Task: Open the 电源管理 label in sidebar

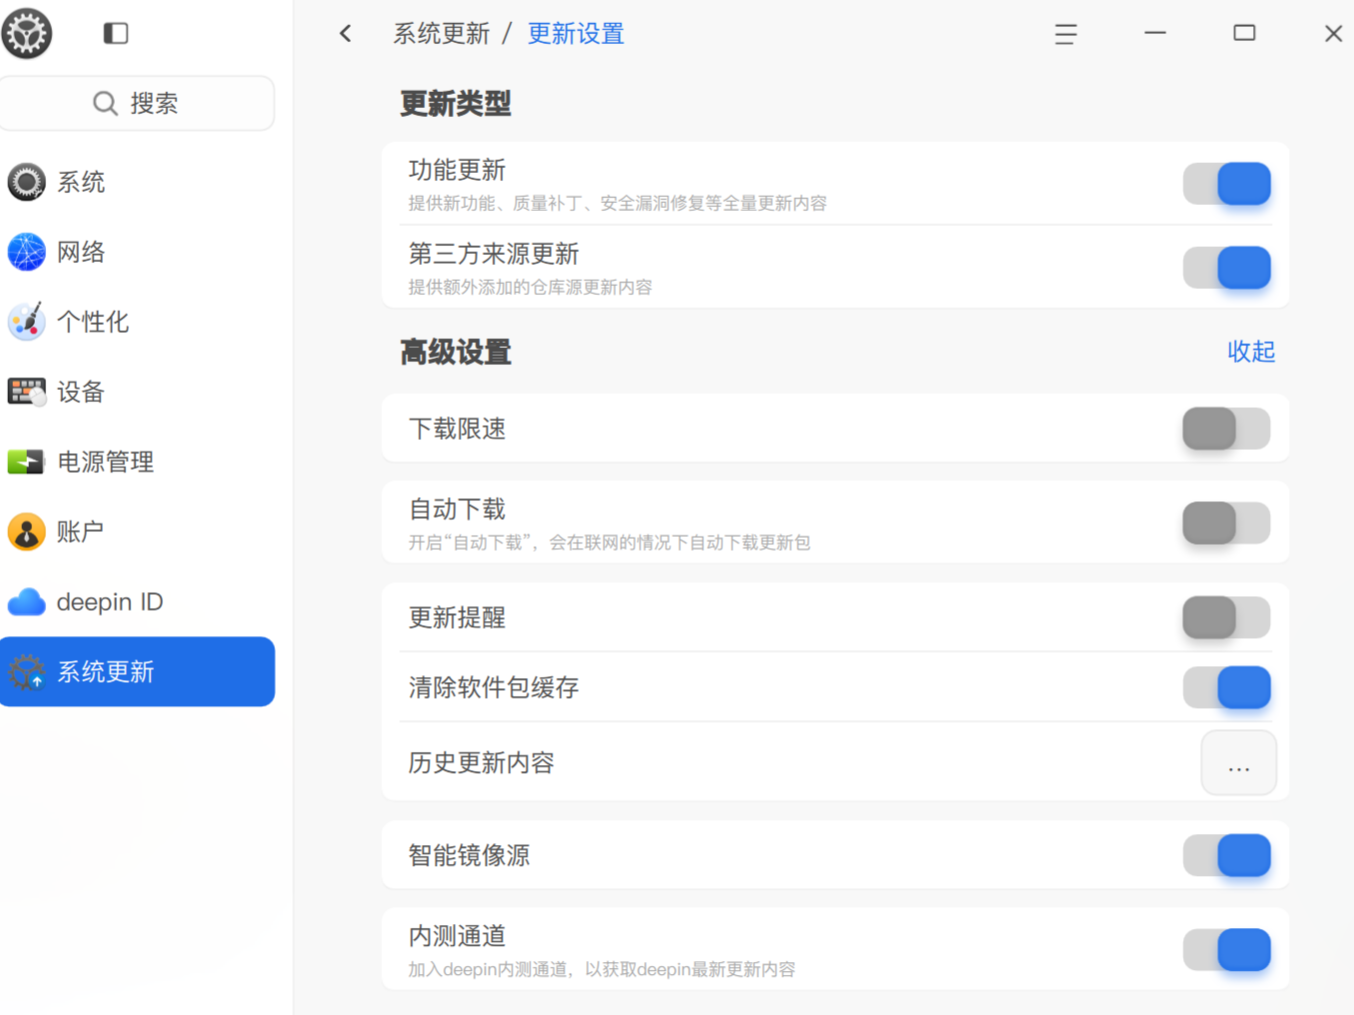Action: tap(105, 462)
